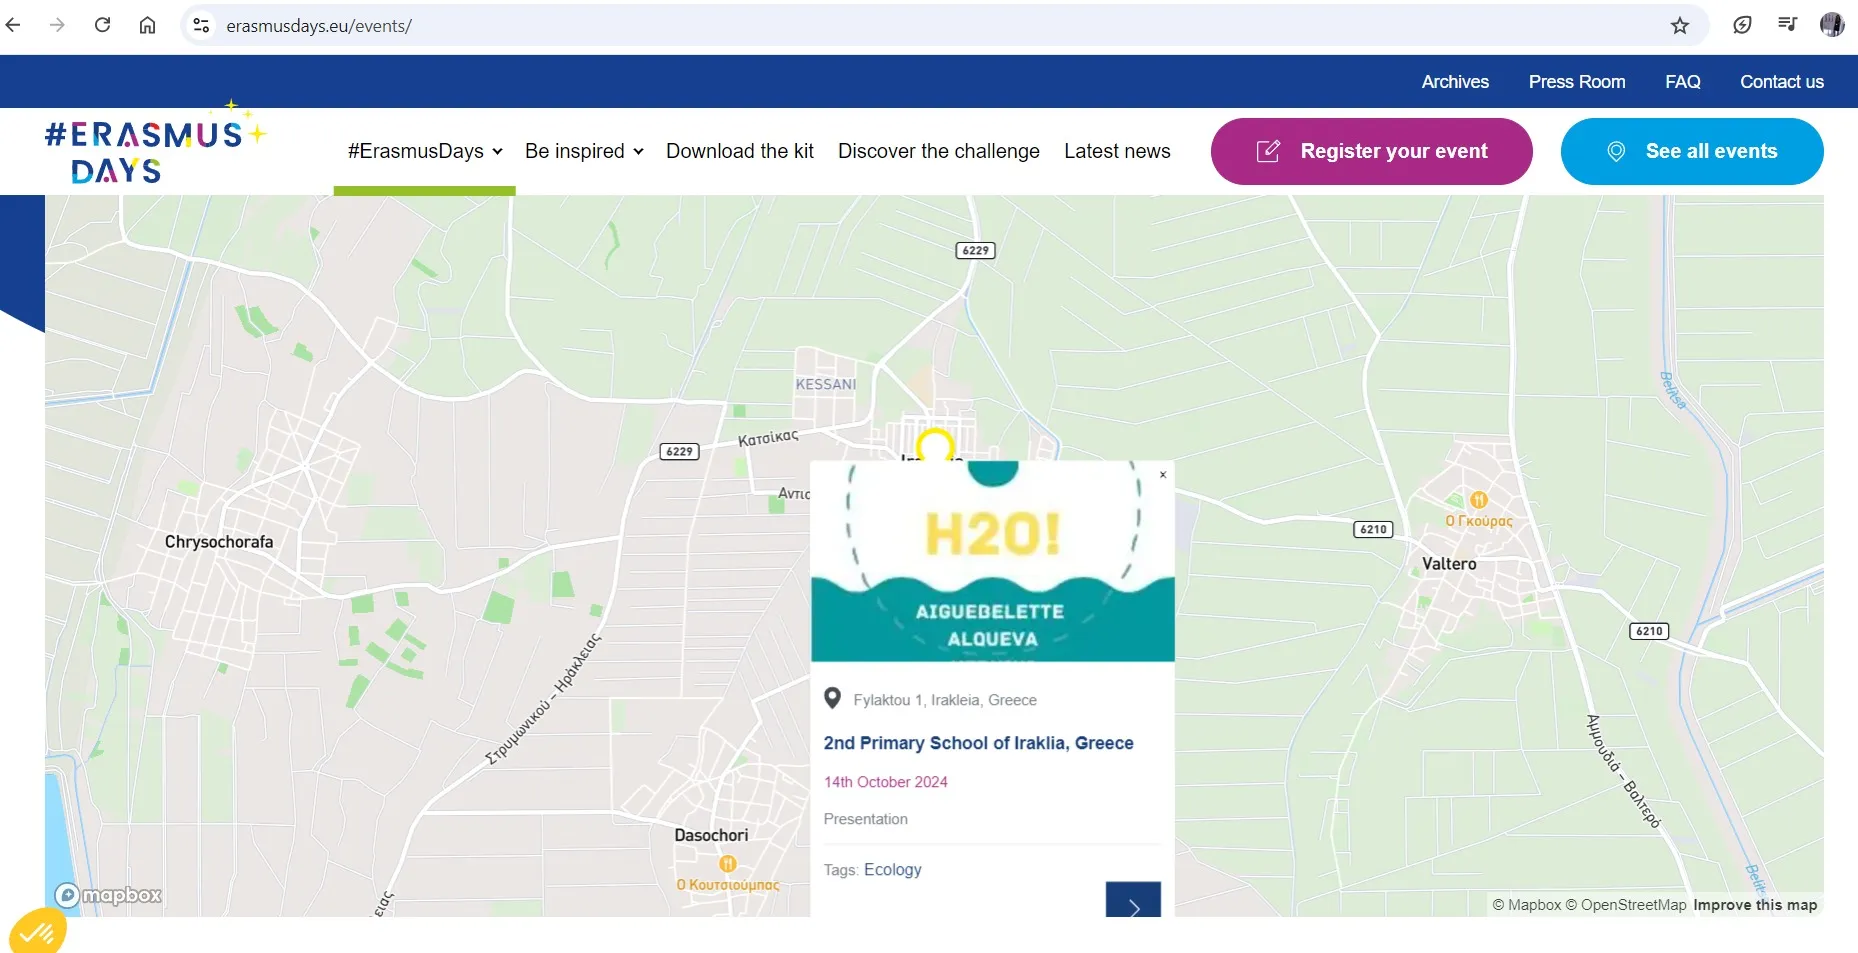Open Download the kit menu item
Image resolution: width=1858 pixels, height=953 pixels.
click(739, 151)
